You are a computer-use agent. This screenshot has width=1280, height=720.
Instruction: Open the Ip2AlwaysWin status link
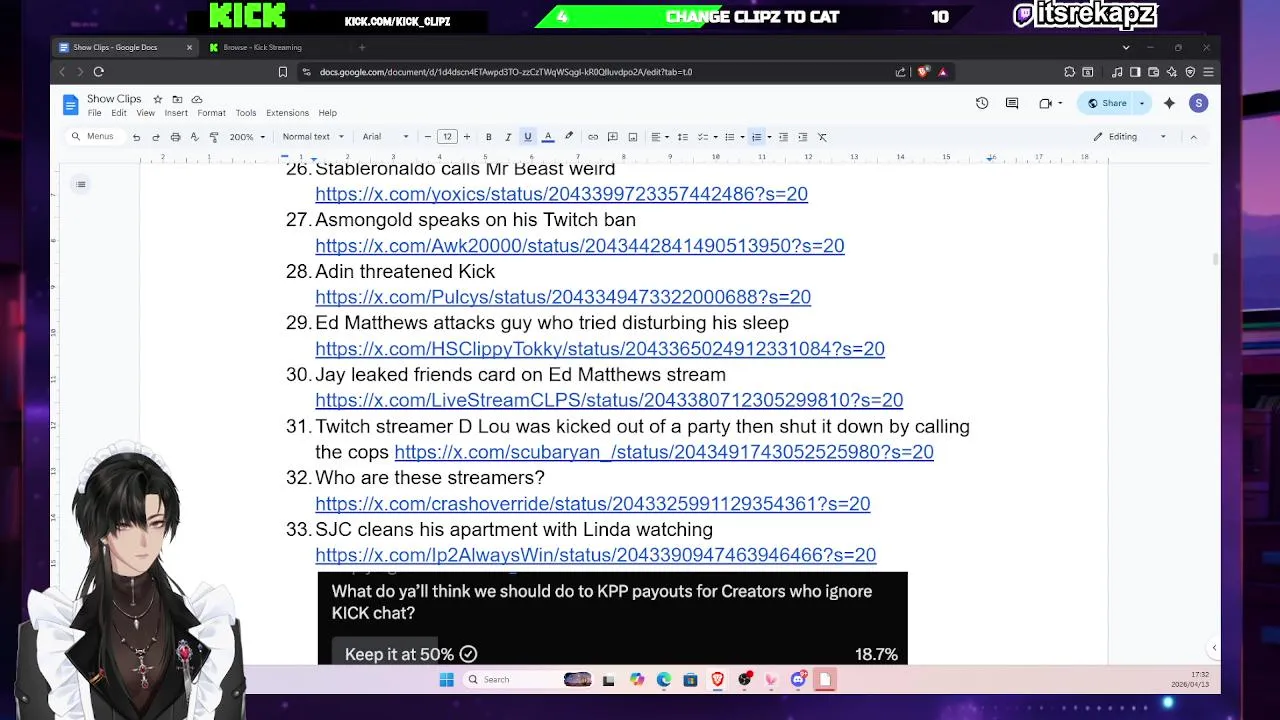click(596, 555)
